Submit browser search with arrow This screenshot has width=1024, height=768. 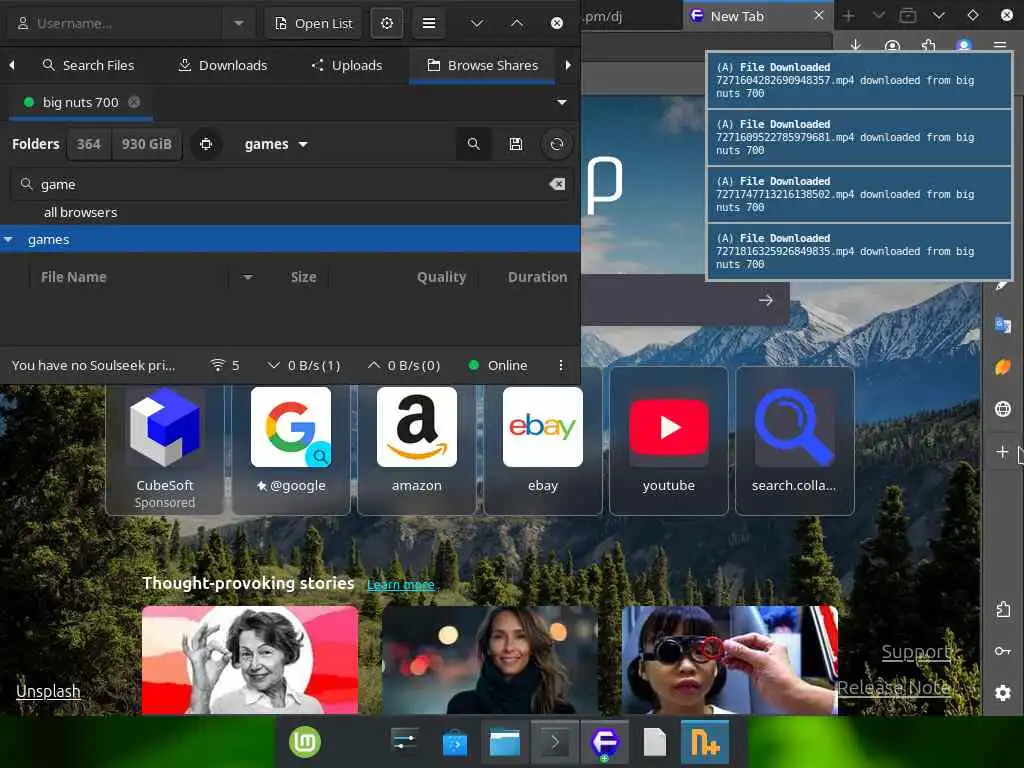(765, 300)
